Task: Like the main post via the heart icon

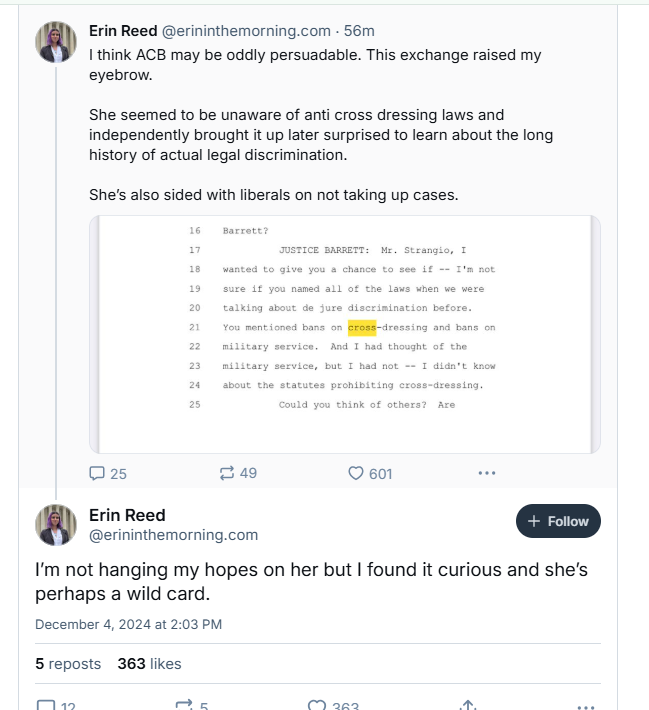Action: (317, 705)
